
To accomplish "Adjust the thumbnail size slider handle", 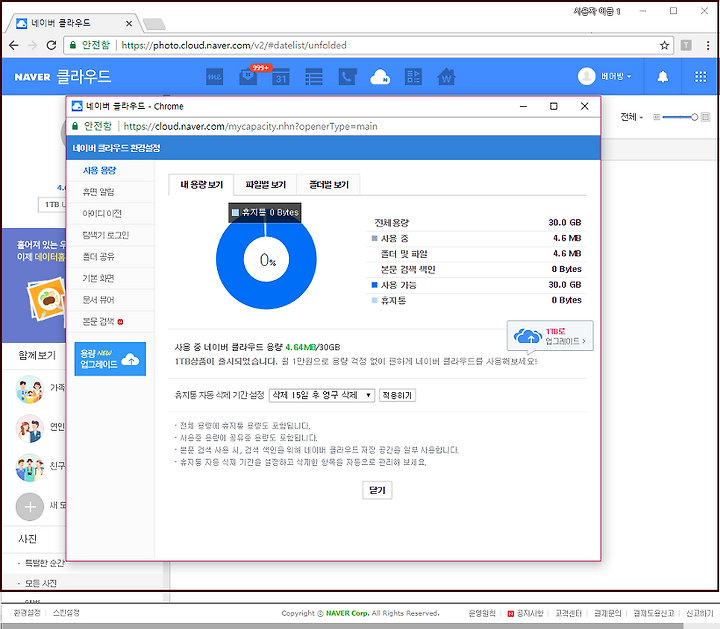I will [694, 117].
